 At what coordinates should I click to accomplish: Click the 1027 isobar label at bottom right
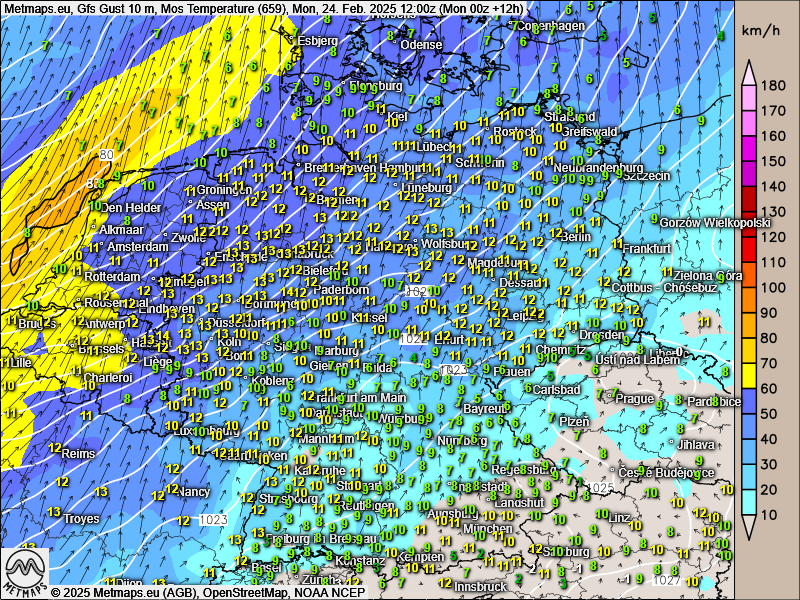click(665, 580)
